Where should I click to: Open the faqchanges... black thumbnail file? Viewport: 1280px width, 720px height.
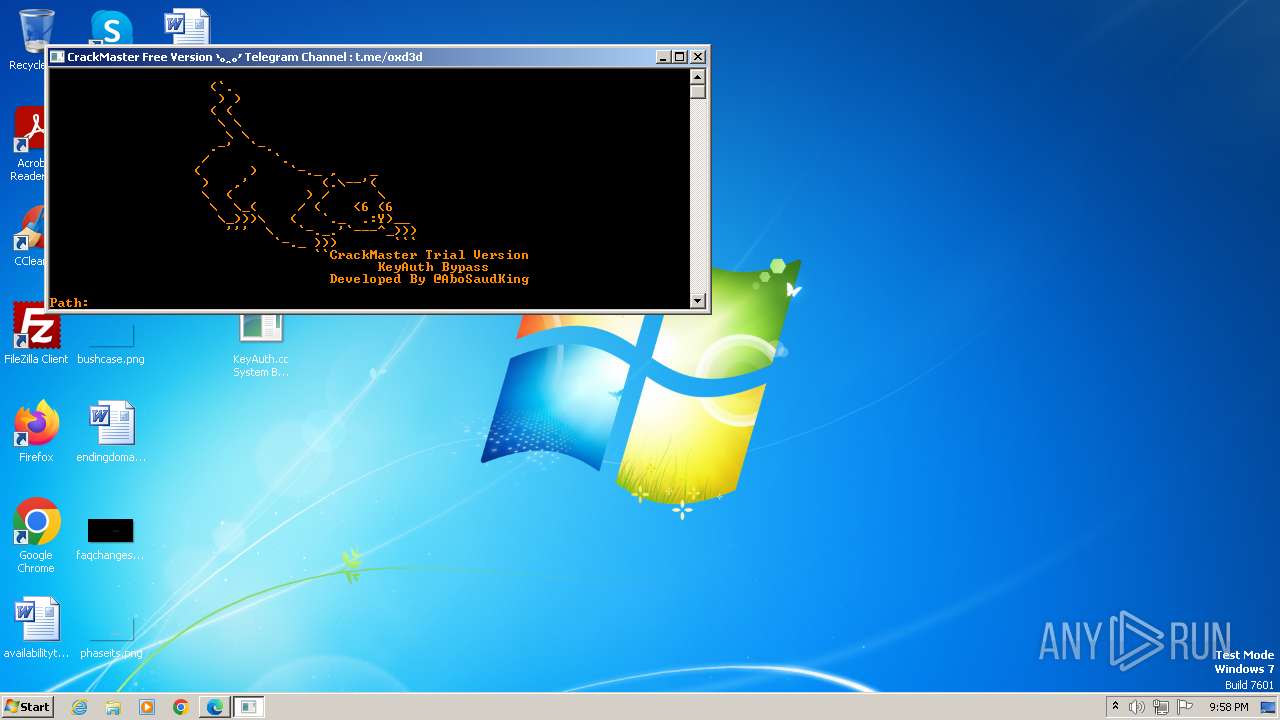(x=110, y=538)
